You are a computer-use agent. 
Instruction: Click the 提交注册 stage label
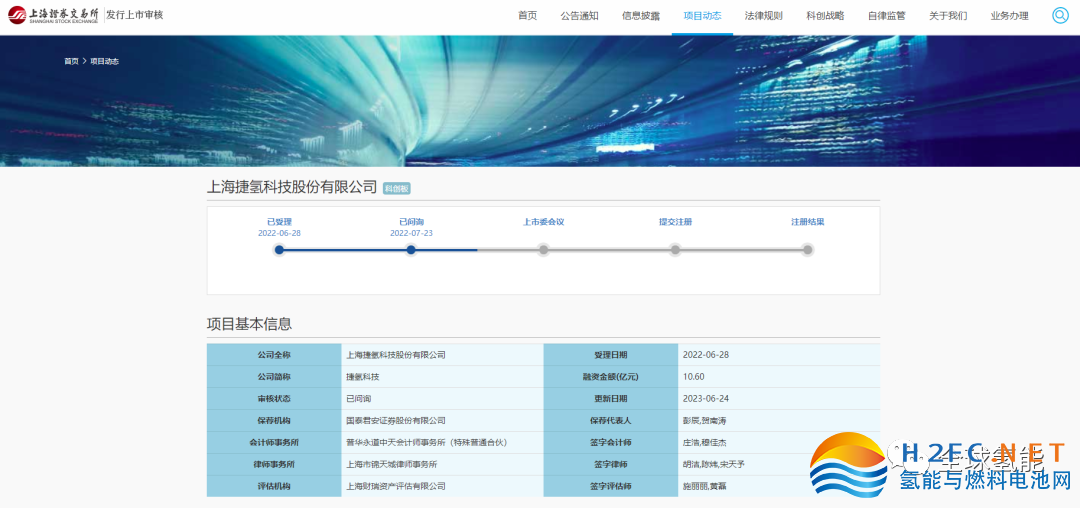676,222
